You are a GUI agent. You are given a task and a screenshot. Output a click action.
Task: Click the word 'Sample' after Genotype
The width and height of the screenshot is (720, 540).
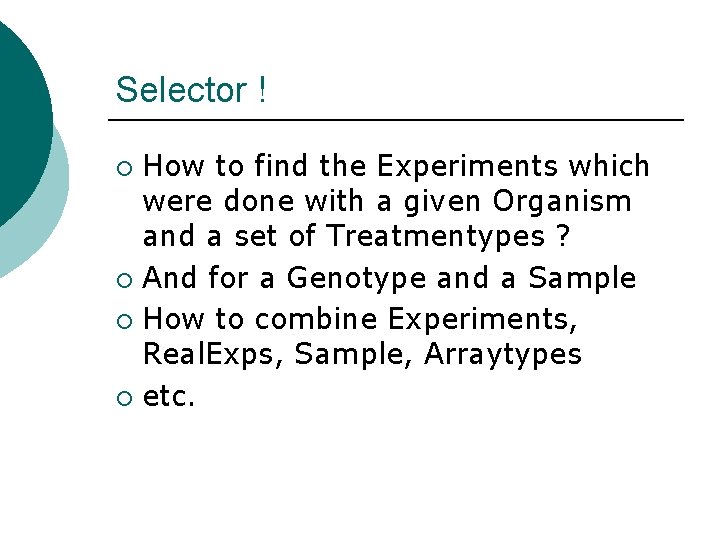582,278
